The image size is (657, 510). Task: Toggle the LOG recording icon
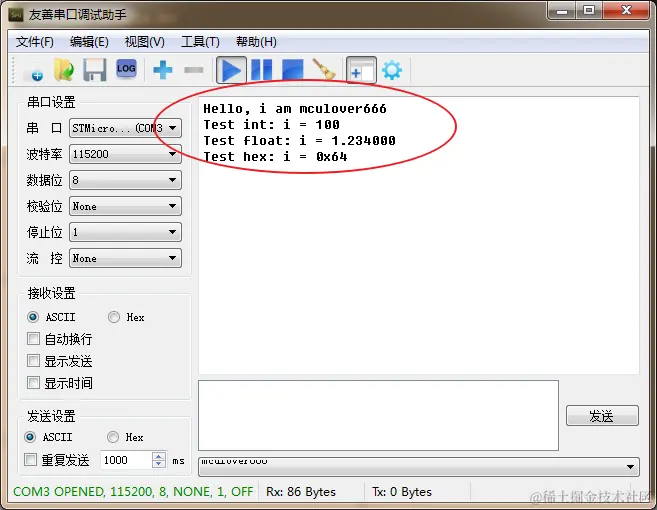(126, 68)
